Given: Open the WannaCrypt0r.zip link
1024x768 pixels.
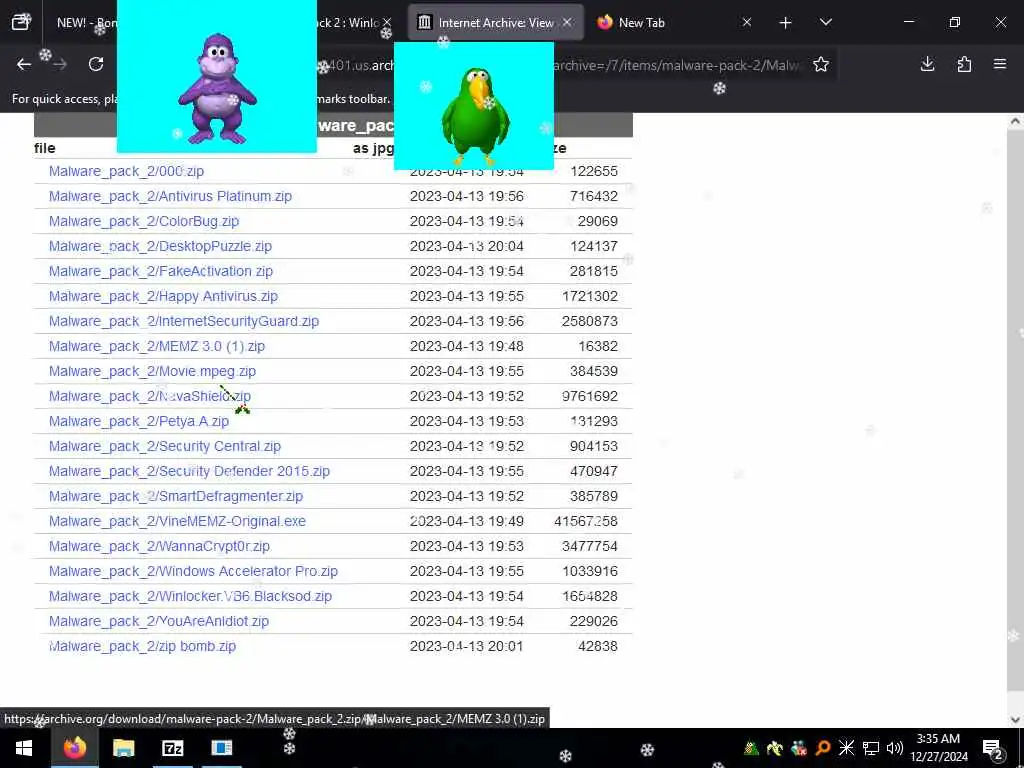Looking at the screenshot, I should 159,546.
